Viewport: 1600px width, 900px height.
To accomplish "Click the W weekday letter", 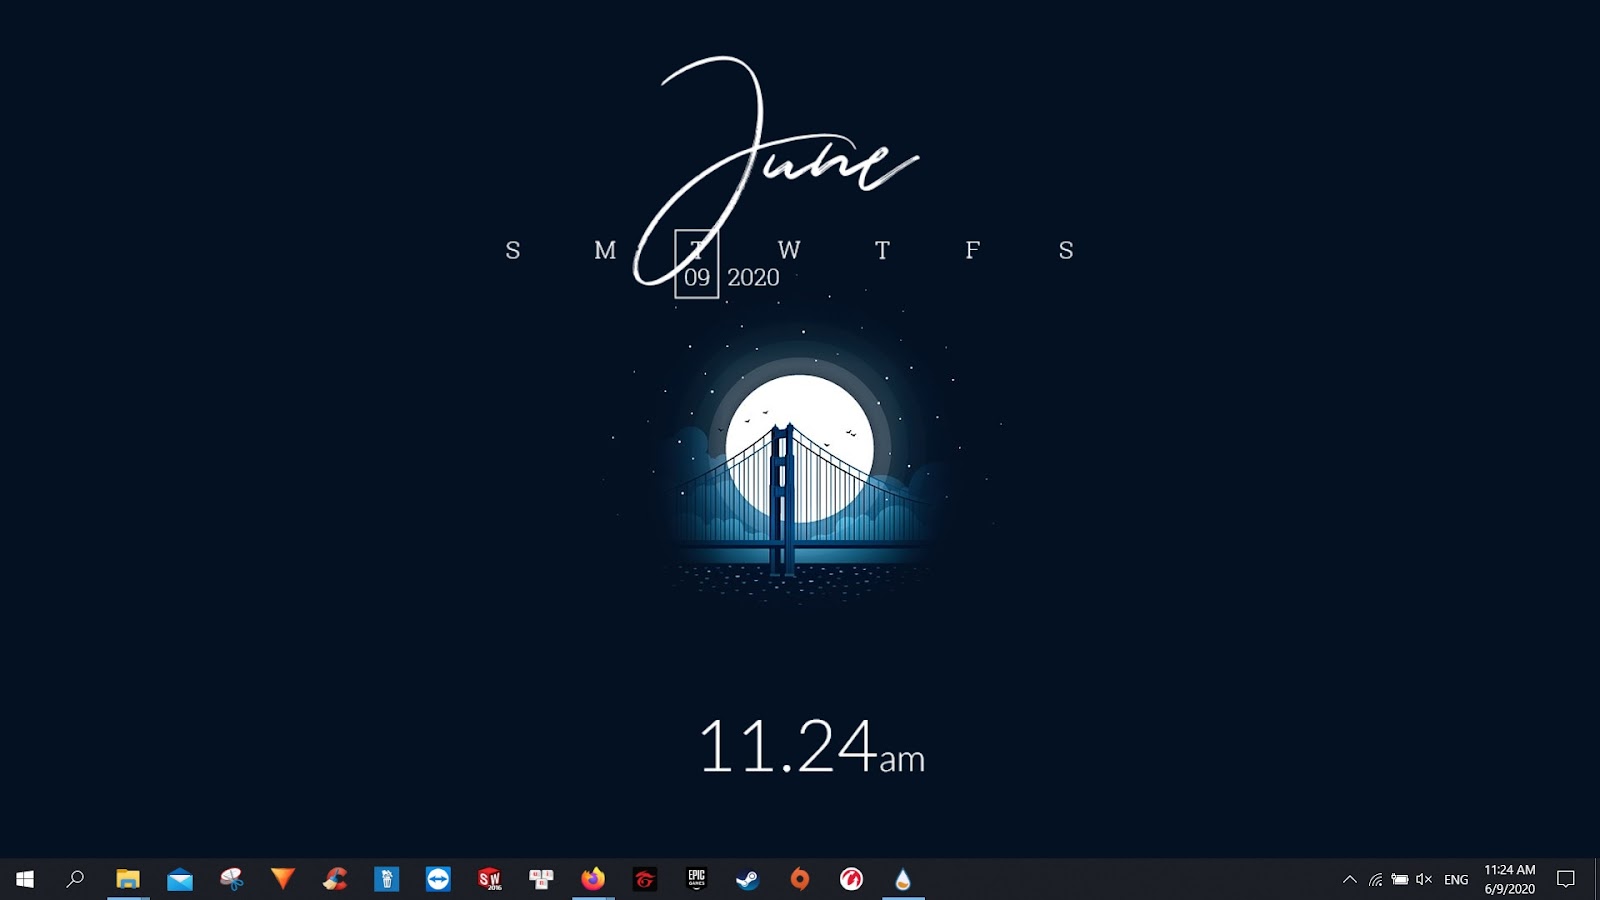I will (789, 250).
